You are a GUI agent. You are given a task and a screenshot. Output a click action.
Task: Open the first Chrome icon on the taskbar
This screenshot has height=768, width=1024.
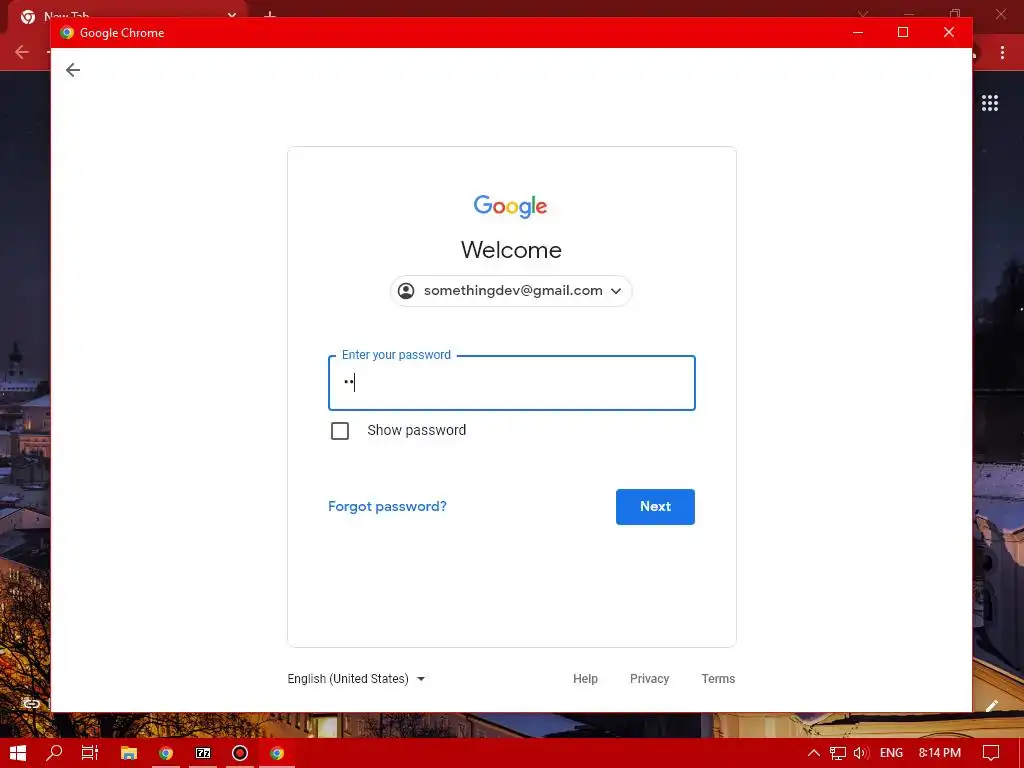coord(166,753)
